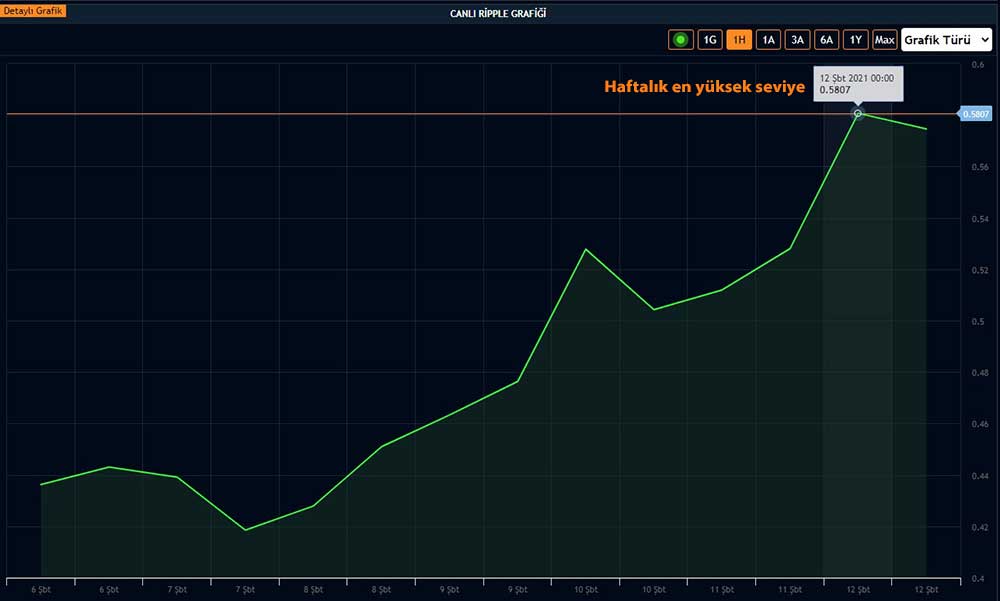Viewport: 1000px width, 601px height.
Task: Open the Grafik Türü dropdown
Action: 946,40
